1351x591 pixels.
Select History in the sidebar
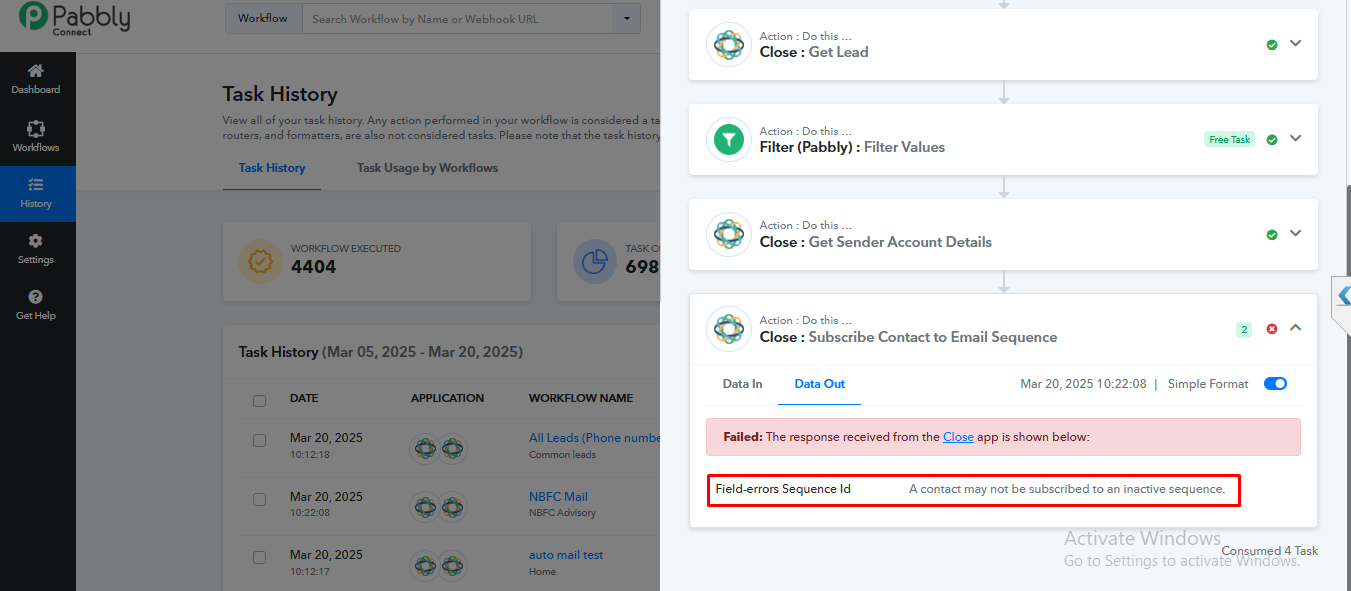tap(36, 193)
